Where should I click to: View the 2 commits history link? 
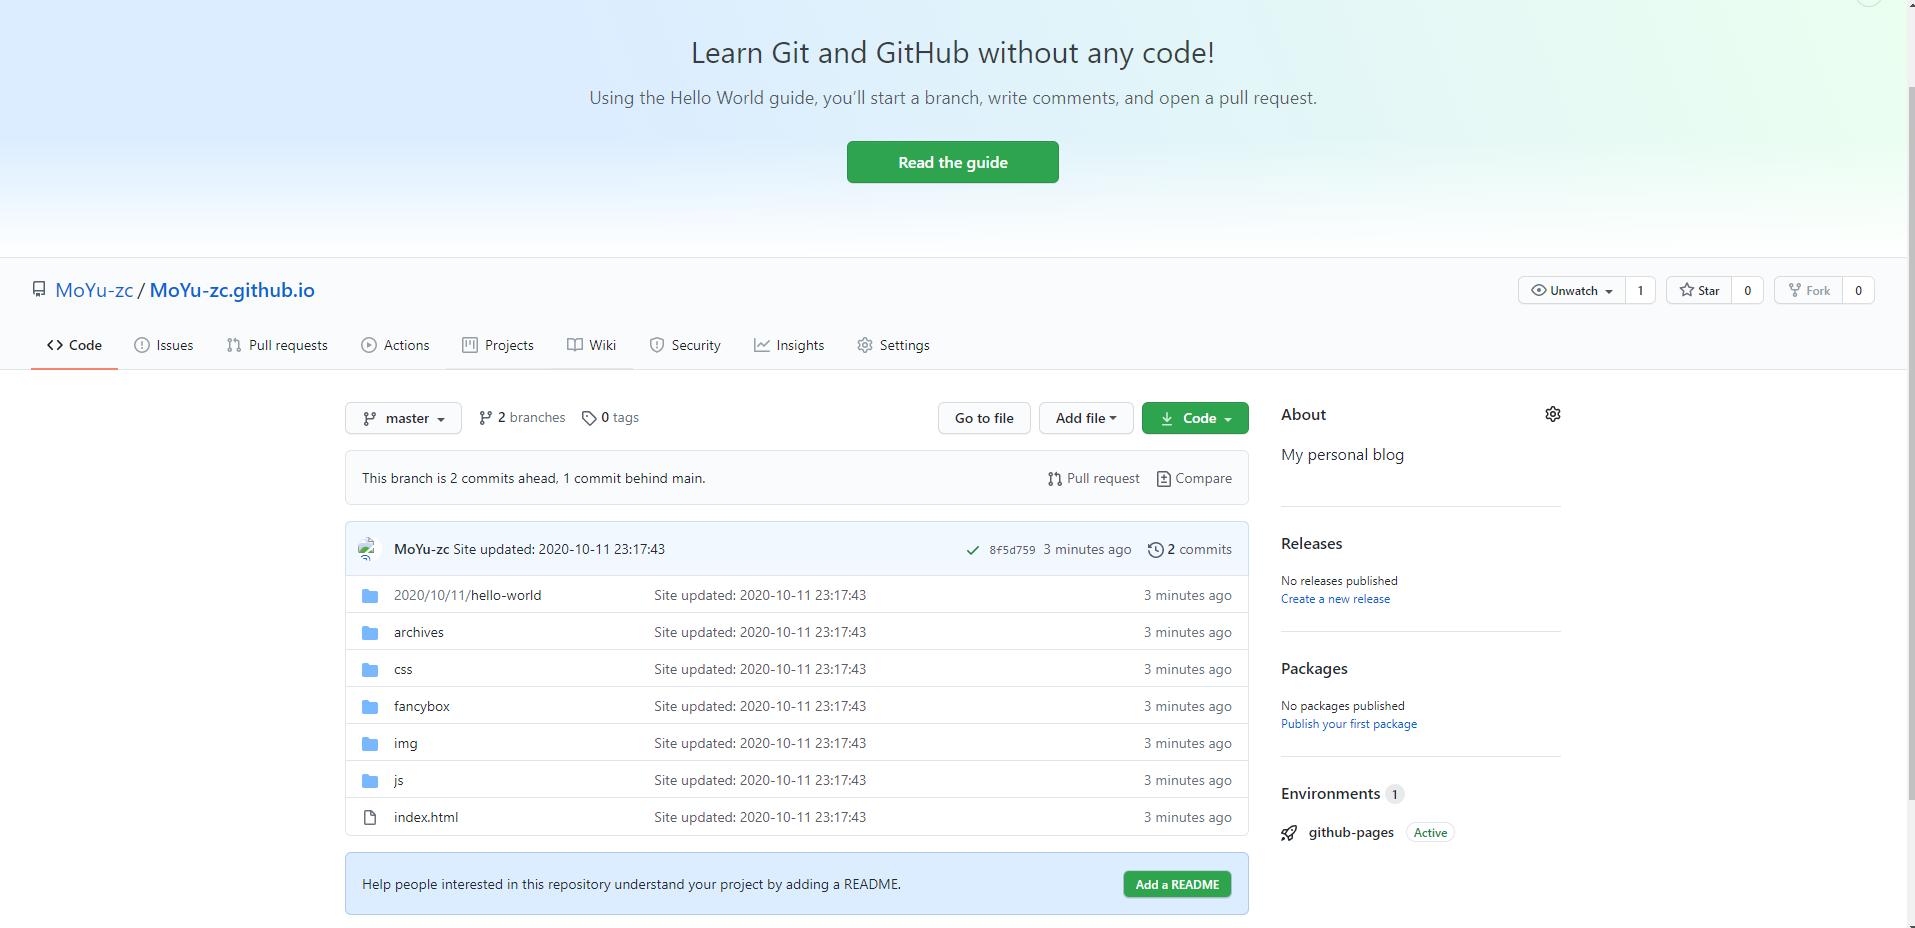click(x=1190, y=550)
